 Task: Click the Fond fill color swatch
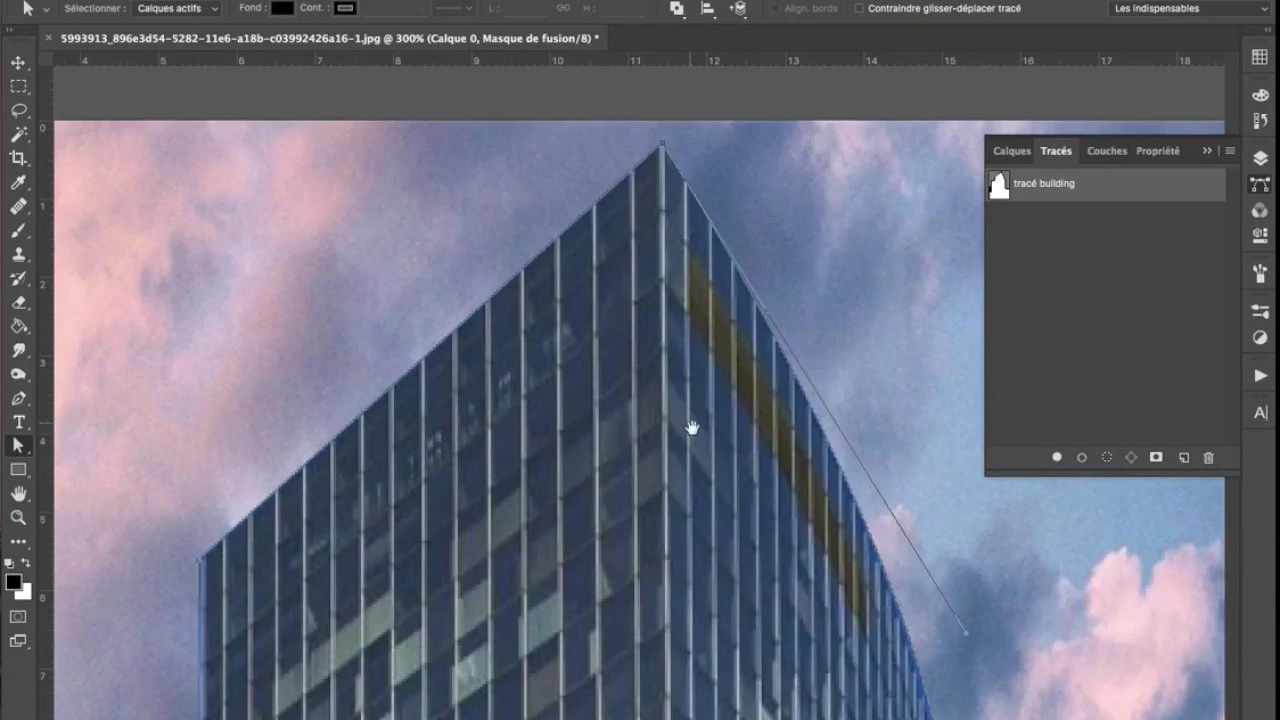click(x=282, y=8)
